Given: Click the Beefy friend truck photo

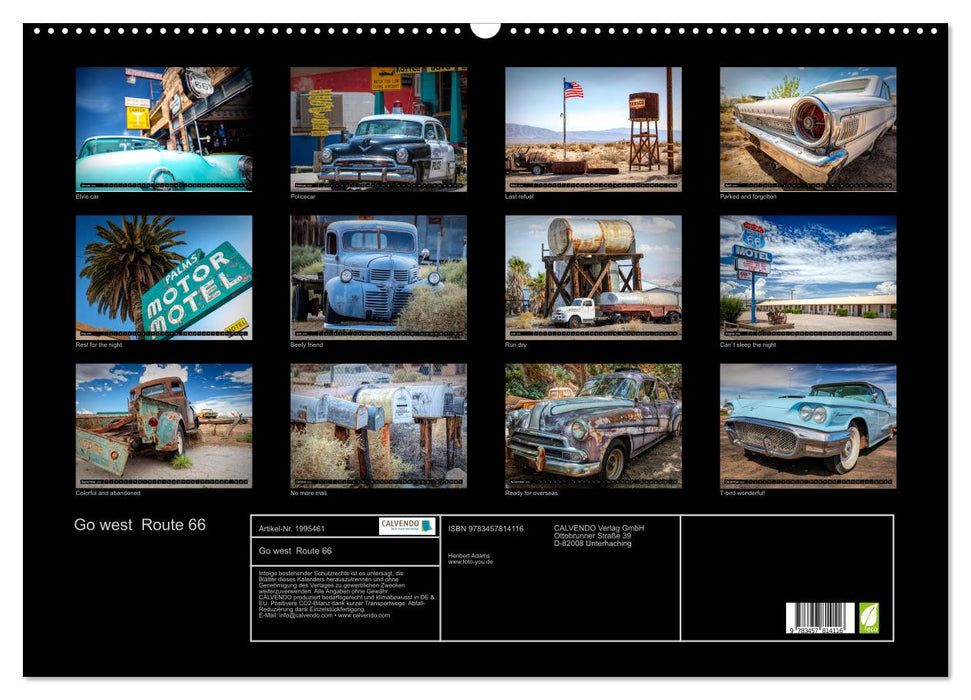Looking at the screenshot, I should pyautogui.click(x=379, y=275).
